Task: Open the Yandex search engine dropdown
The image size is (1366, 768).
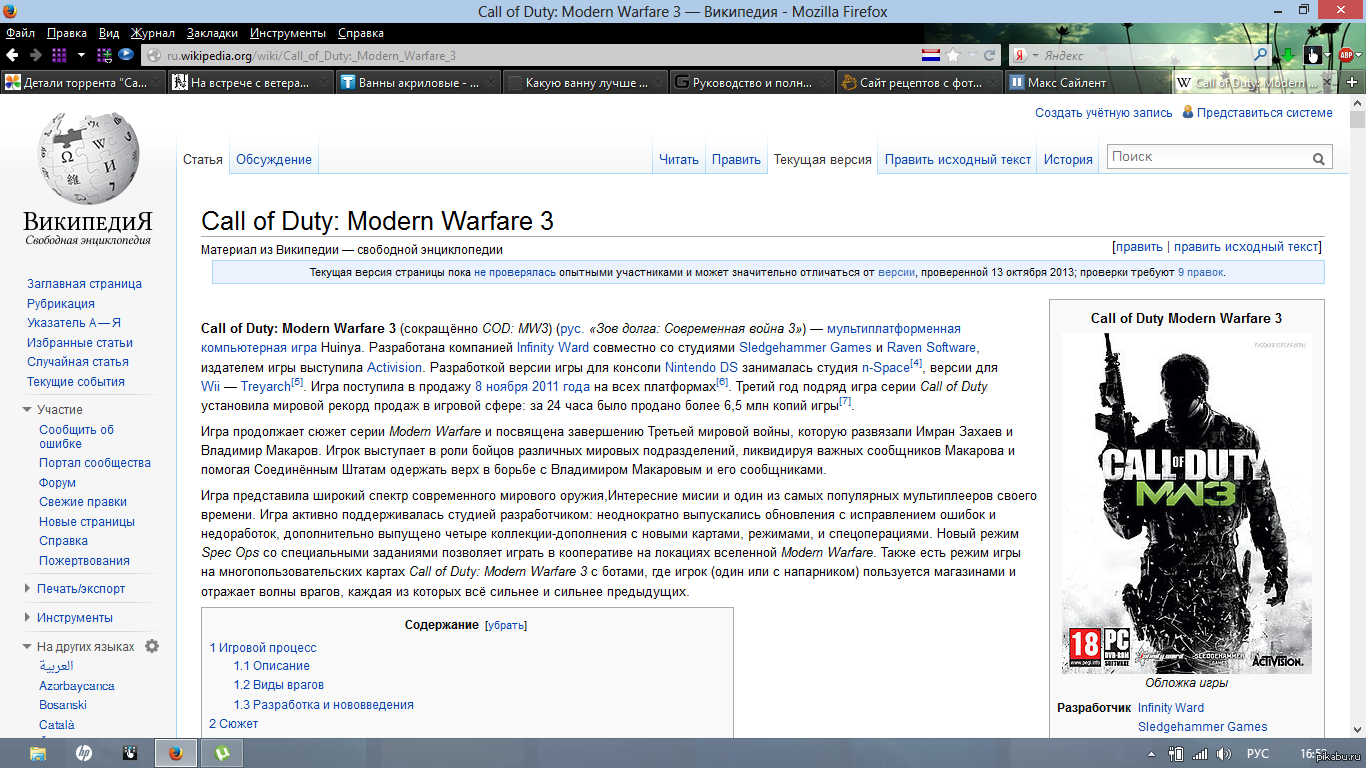Action: (1027, 55)
